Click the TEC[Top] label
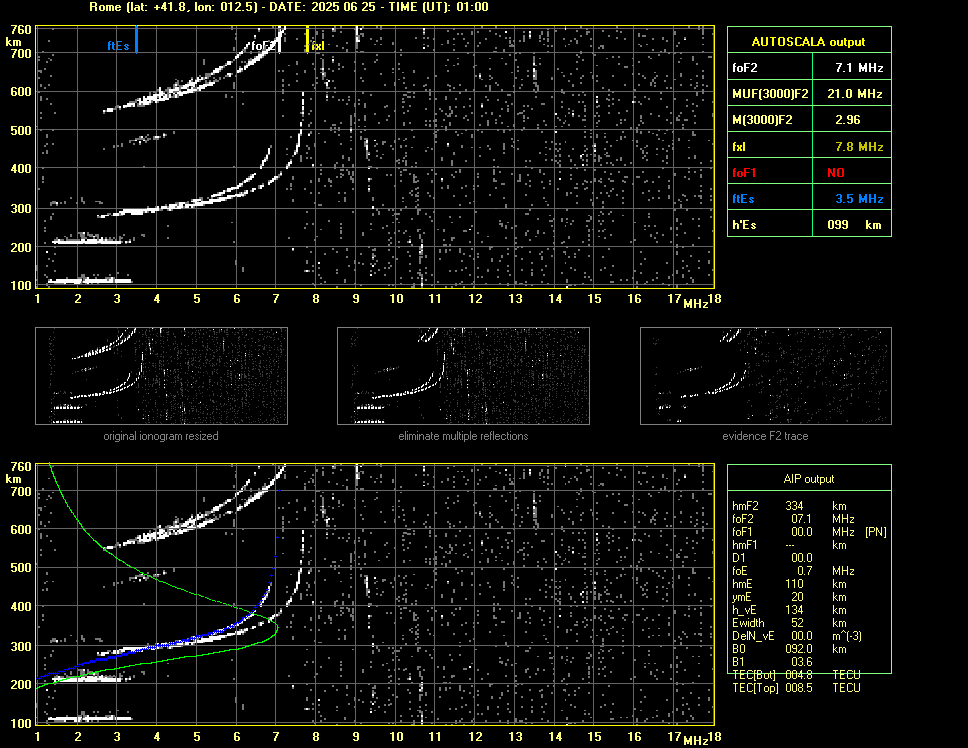Image resolution: width=968 pixels, height=748 pixels. 755,688
